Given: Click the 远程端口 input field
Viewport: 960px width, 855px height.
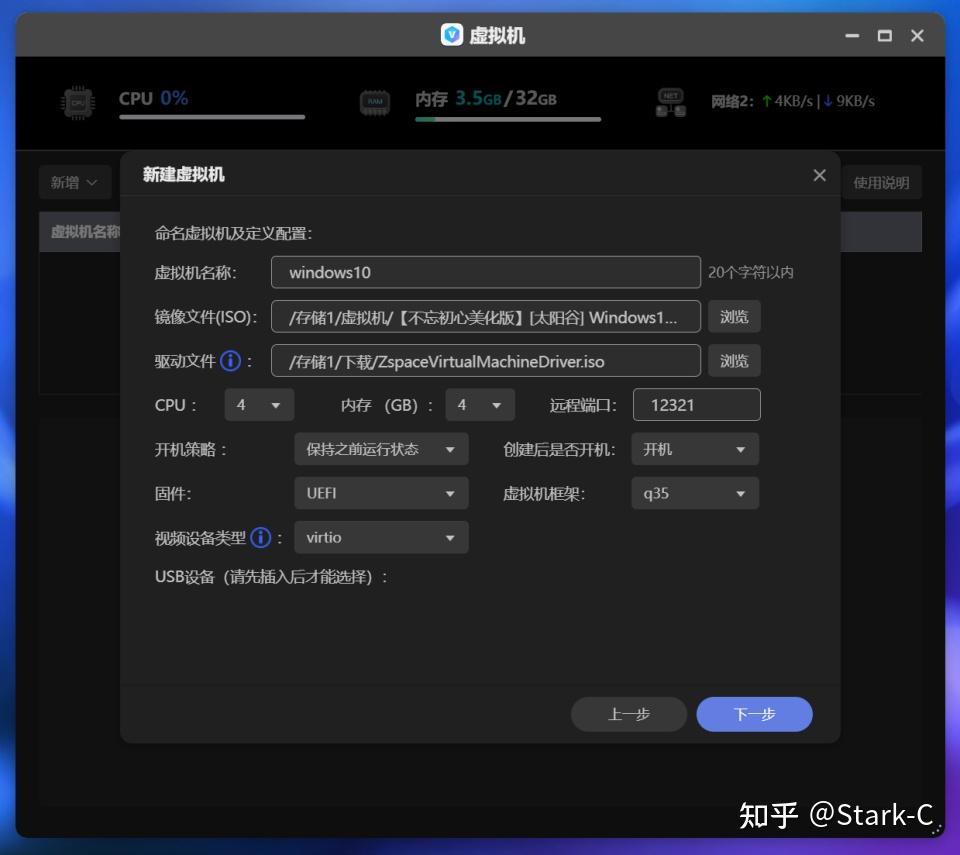Looking at the screenshot, I should 696,405.
